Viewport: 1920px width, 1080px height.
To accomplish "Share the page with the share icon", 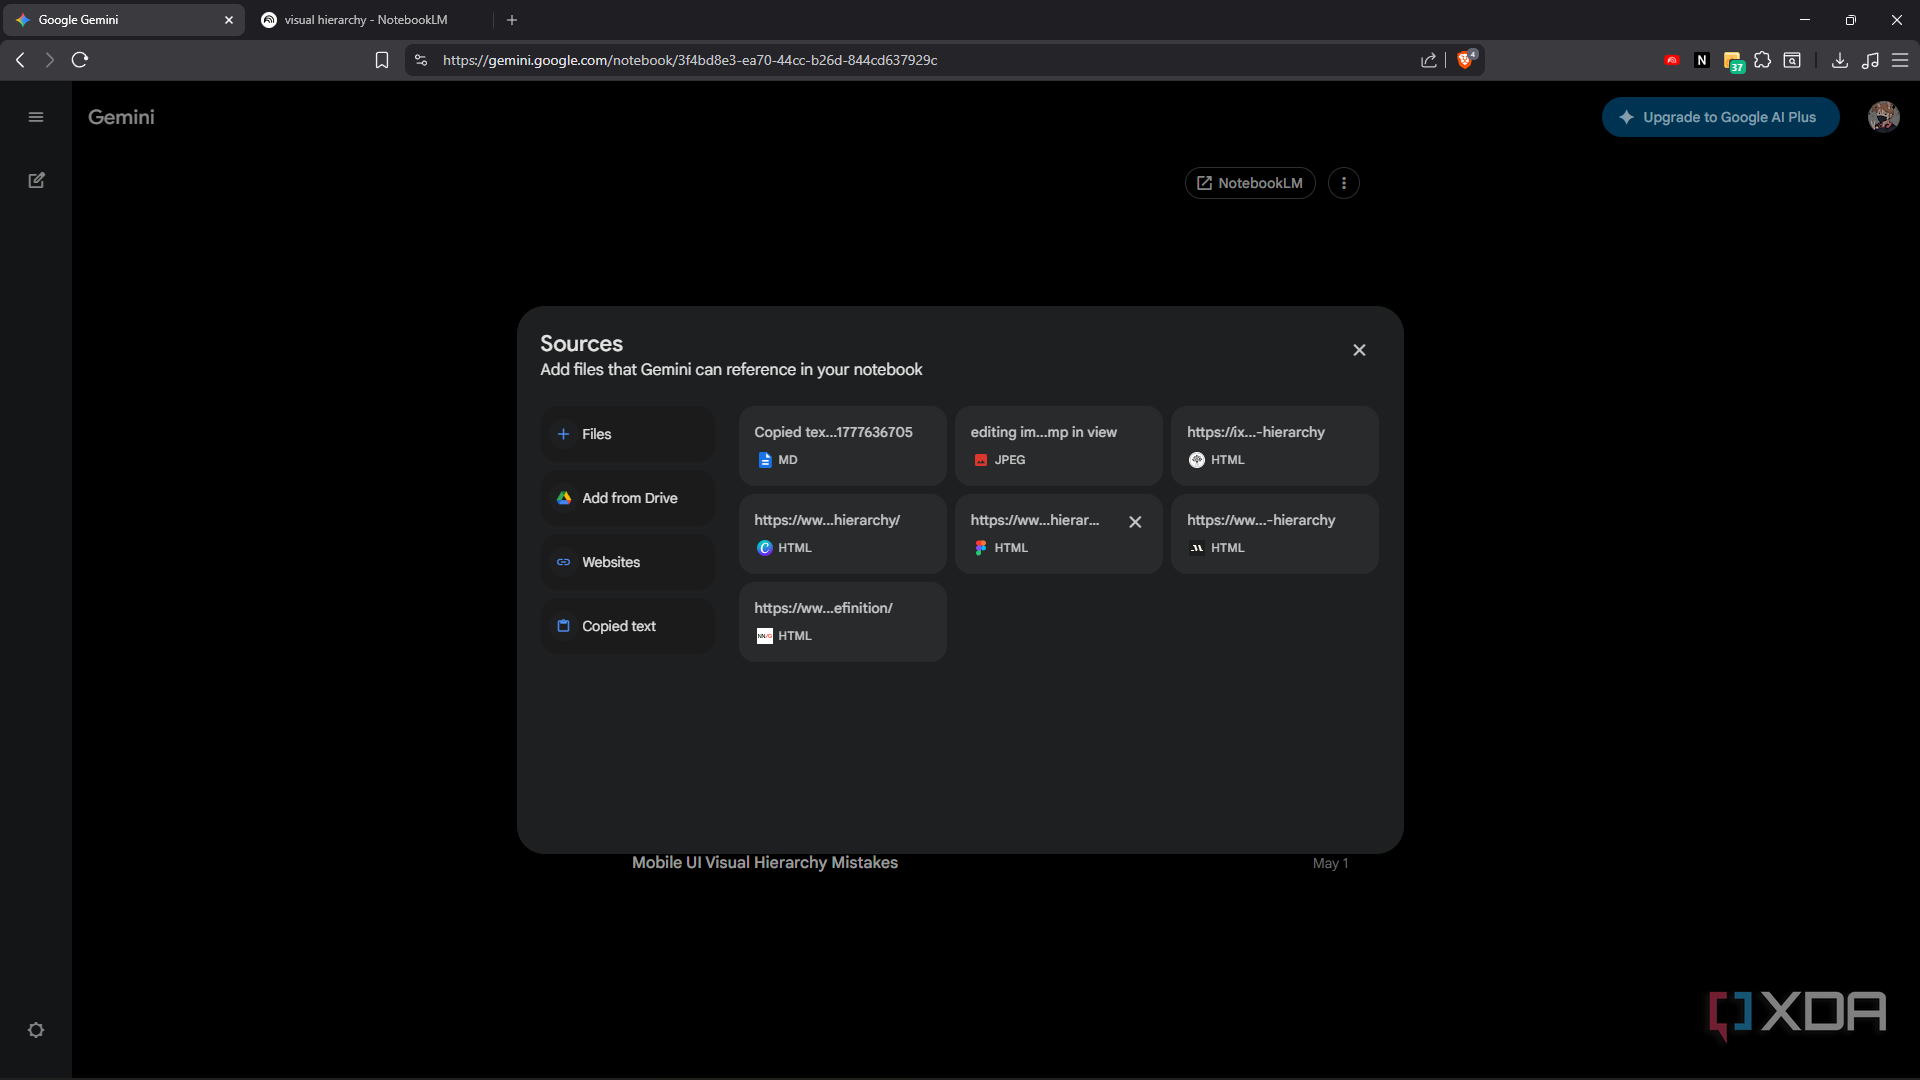I will [1429, 60].
